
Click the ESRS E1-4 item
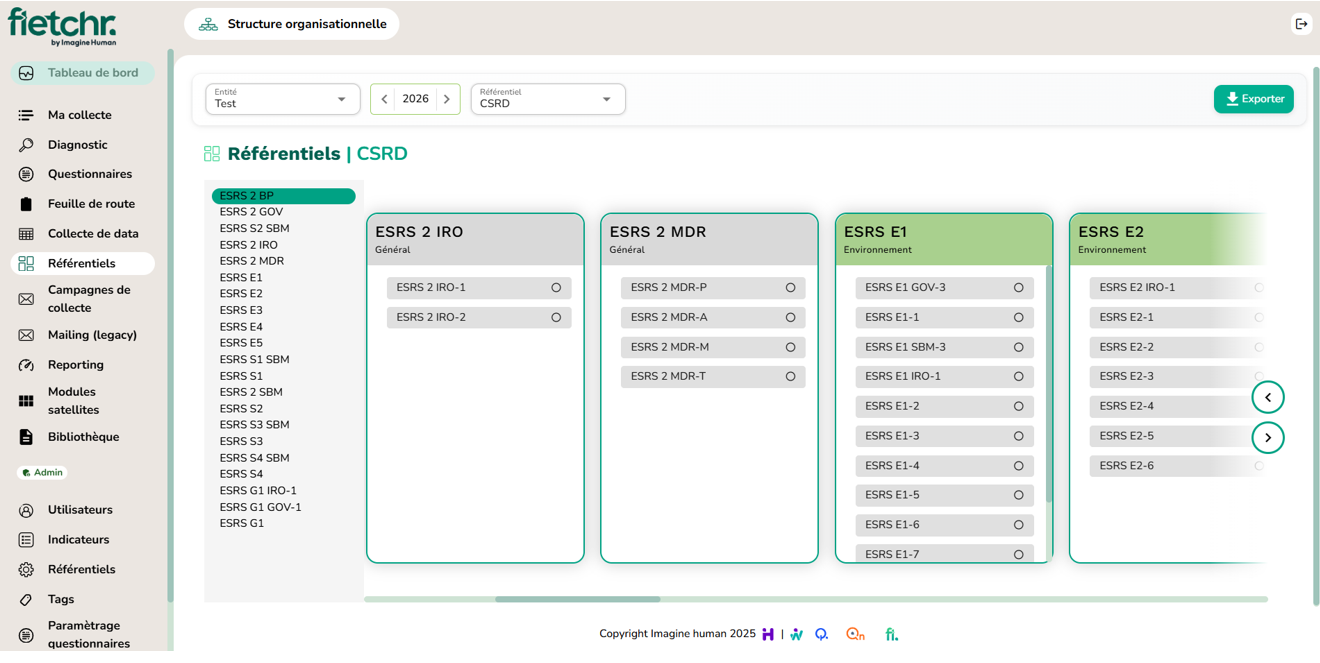tap(944, 466)
